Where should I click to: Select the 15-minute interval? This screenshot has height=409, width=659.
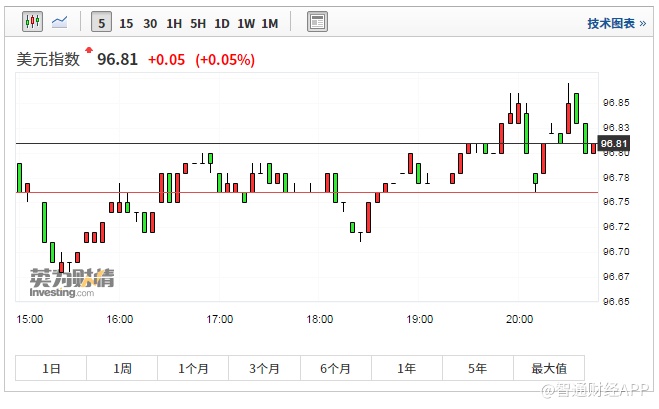click(126, 22)
